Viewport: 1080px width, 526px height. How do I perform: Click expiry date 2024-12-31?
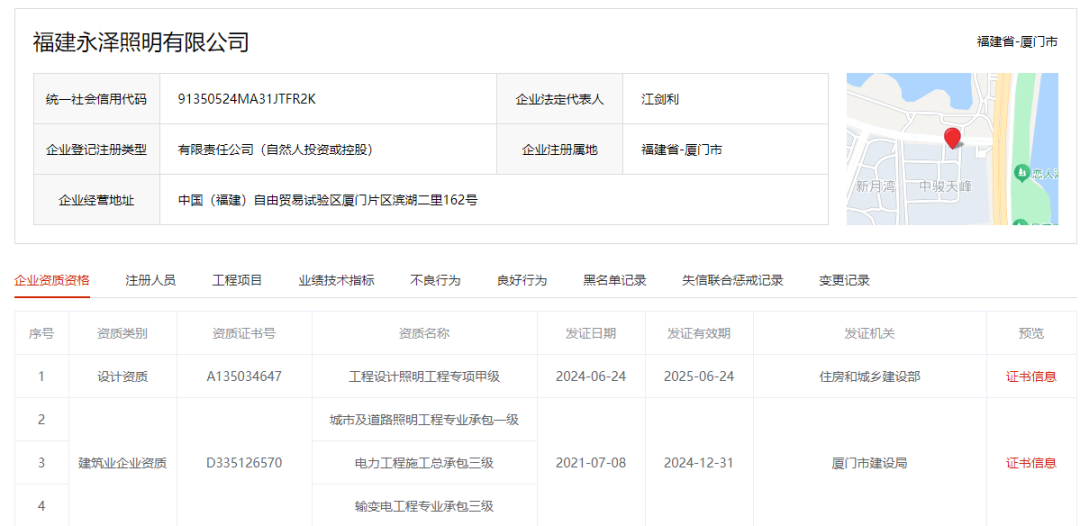click(x=699, y=463)
